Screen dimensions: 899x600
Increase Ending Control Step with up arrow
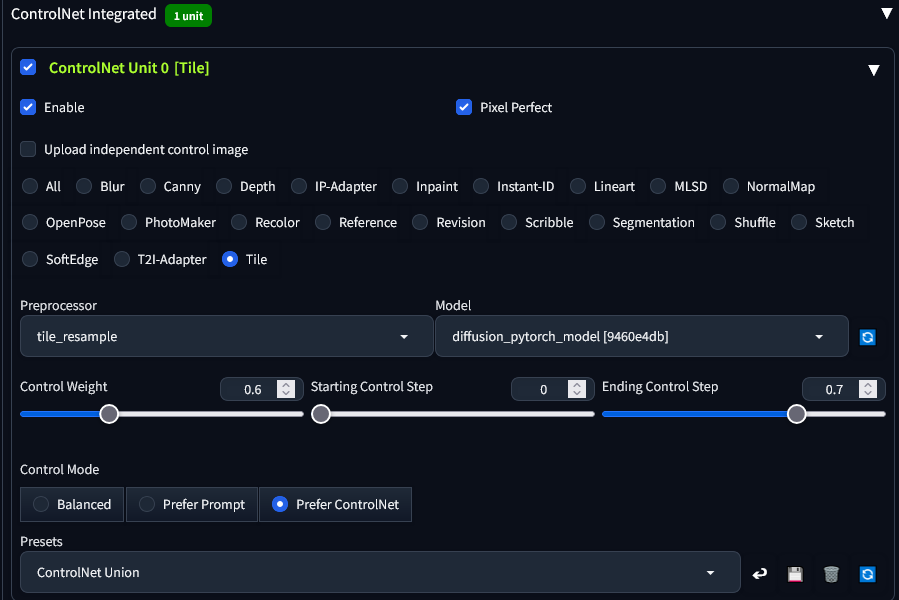click(x=868, y=385)
